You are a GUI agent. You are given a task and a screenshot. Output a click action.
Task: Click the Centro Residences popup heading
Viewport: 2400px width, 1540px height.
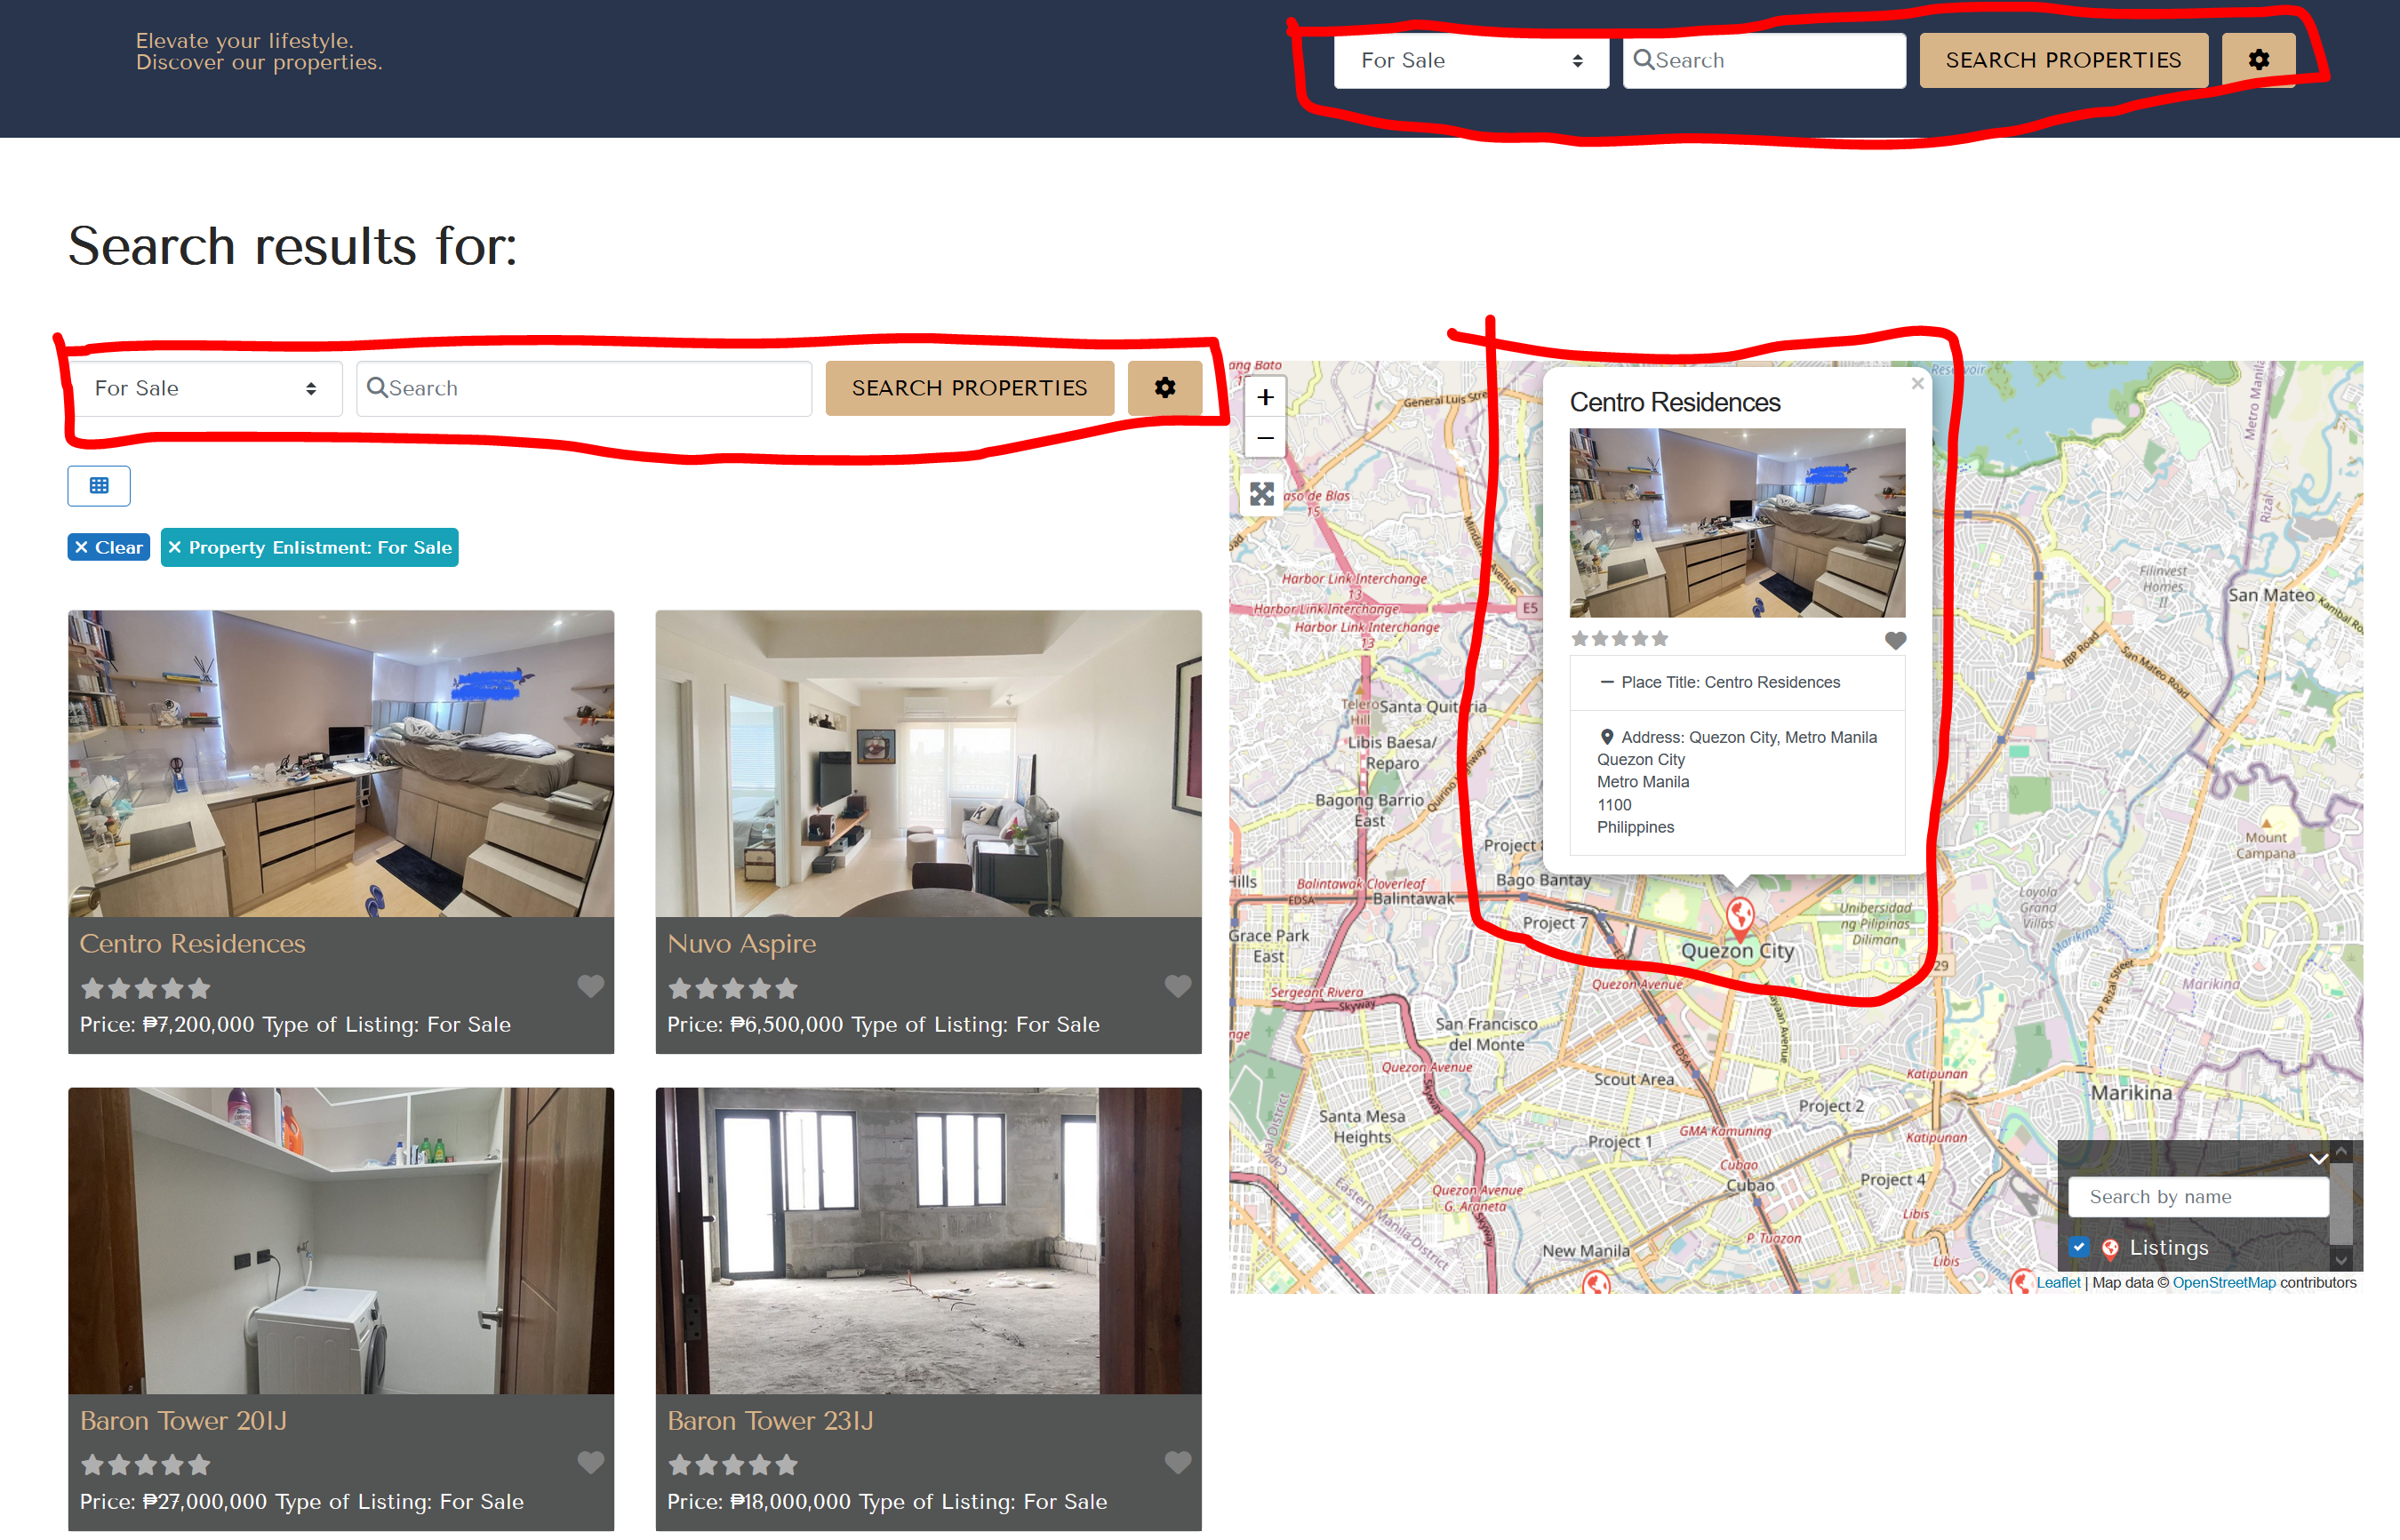point(1675,403)
